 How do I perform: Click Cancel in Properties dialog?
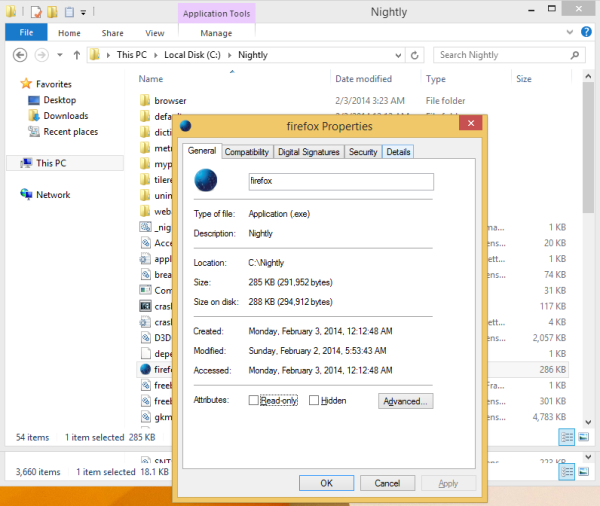click(x=387, y=483)
